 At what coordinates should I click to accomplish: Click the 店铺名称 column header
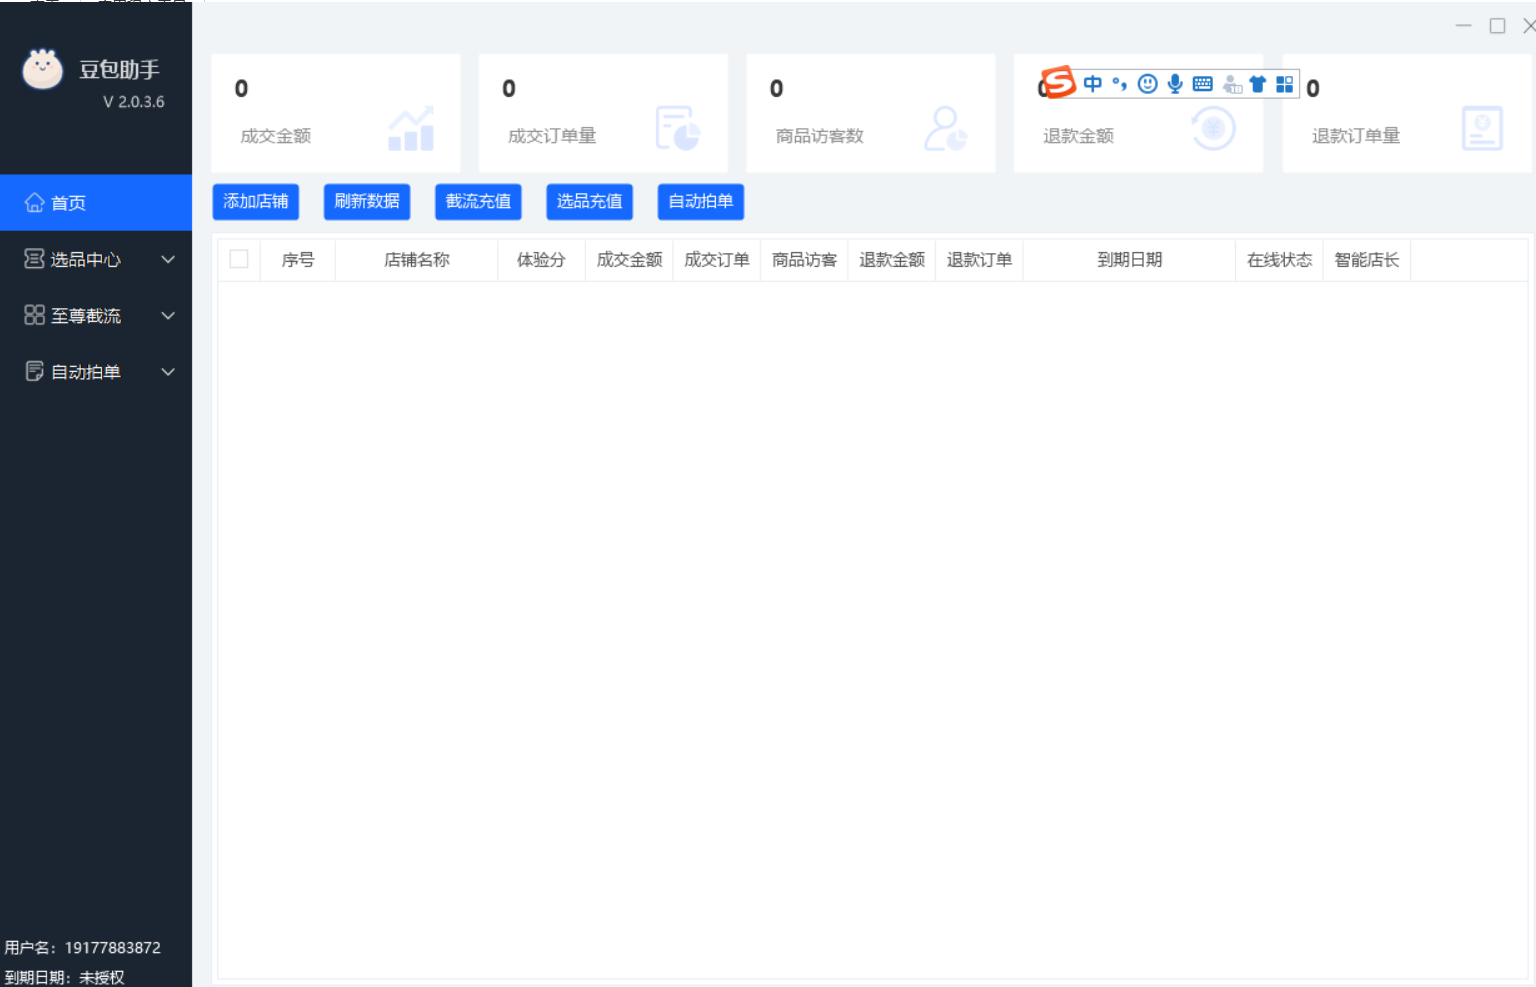417,260
